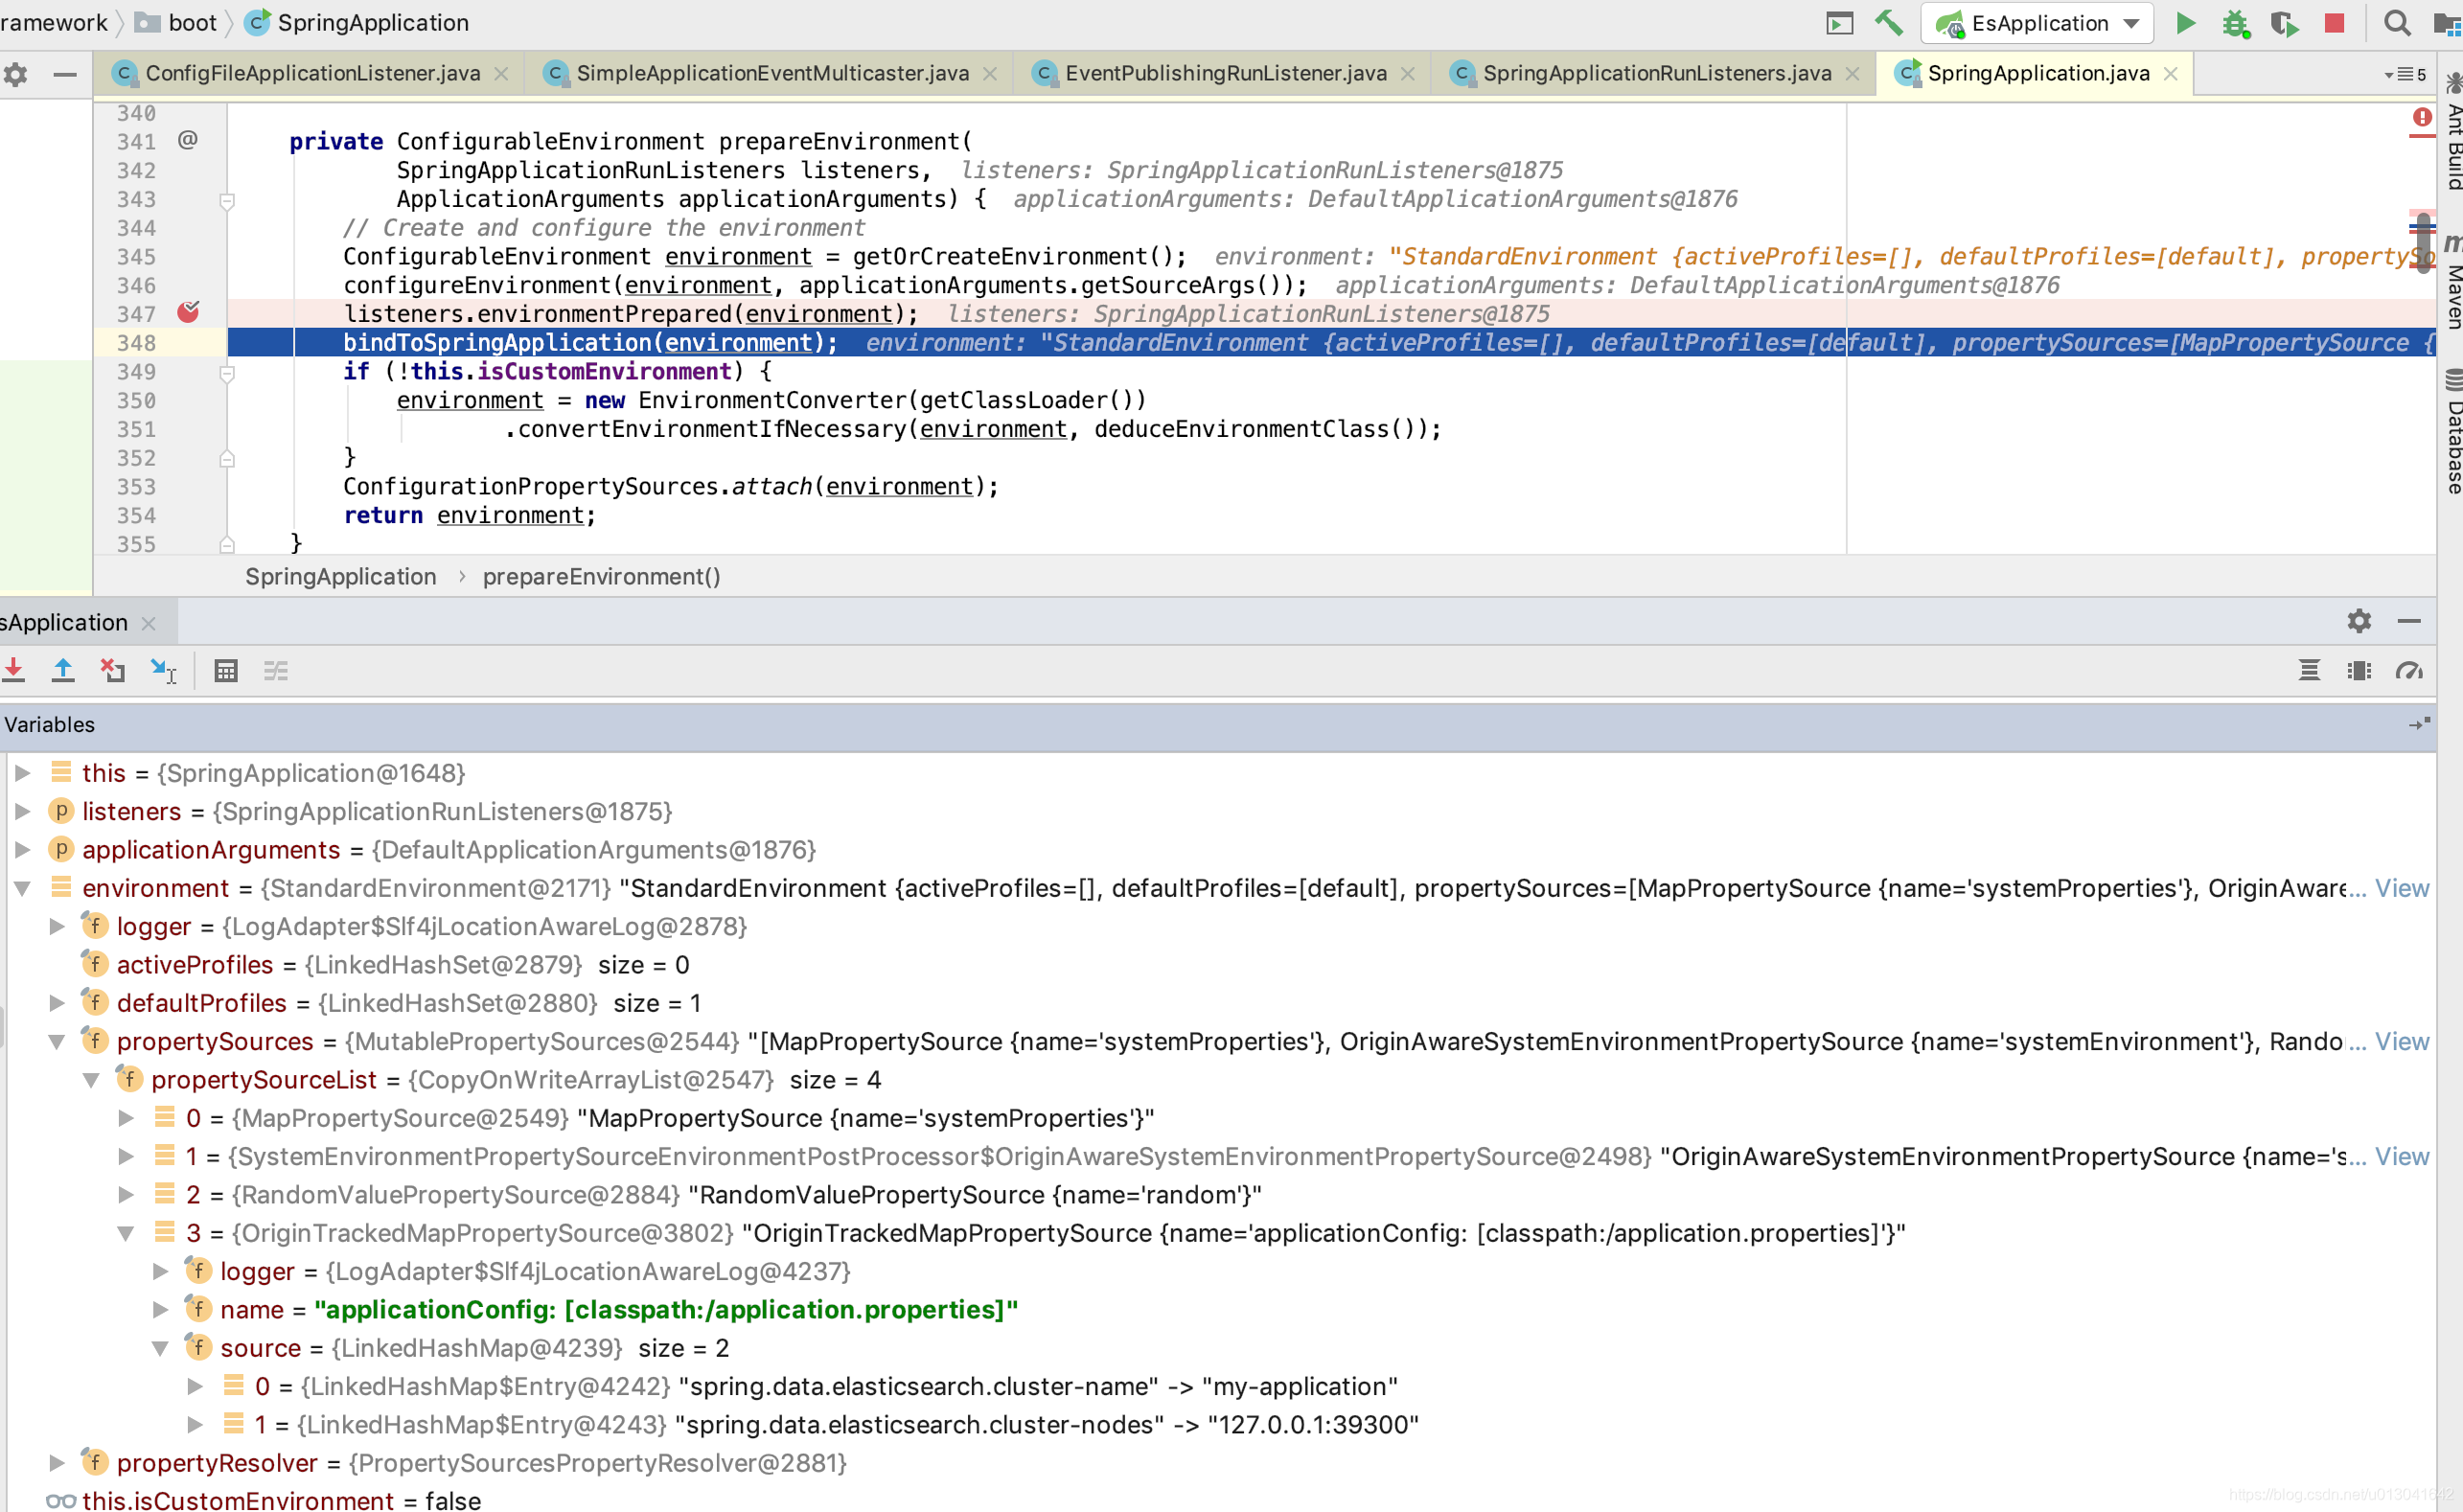The height and width of the screenshot is (1512, 2463).
Task: Step into with the red arrow
Action: (14, 670)
